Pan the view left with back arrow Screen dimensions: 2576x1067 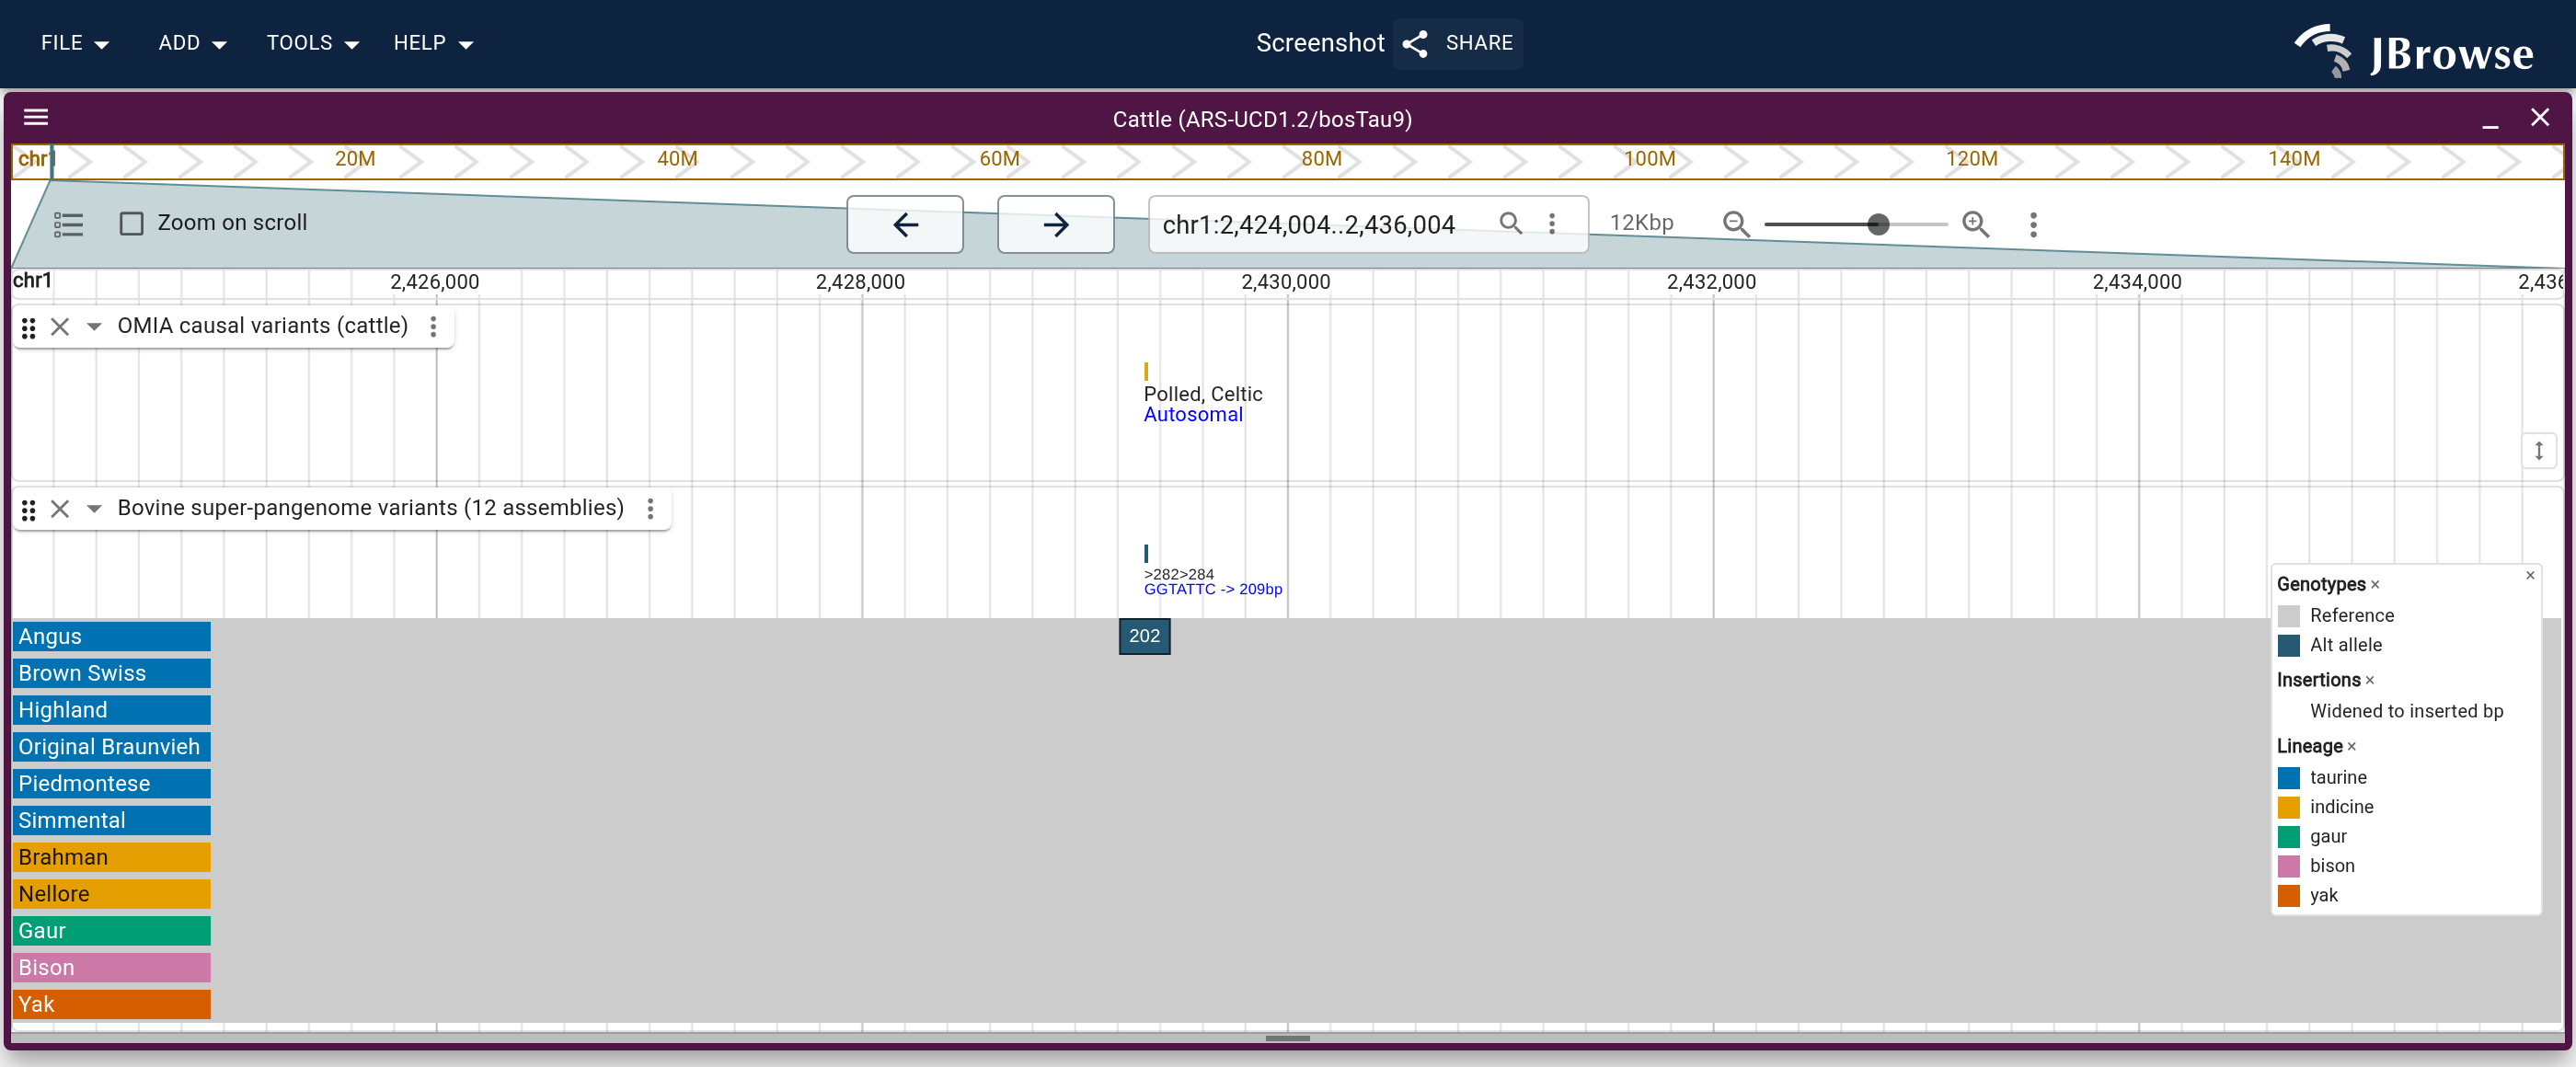click(x=905, y=224)
